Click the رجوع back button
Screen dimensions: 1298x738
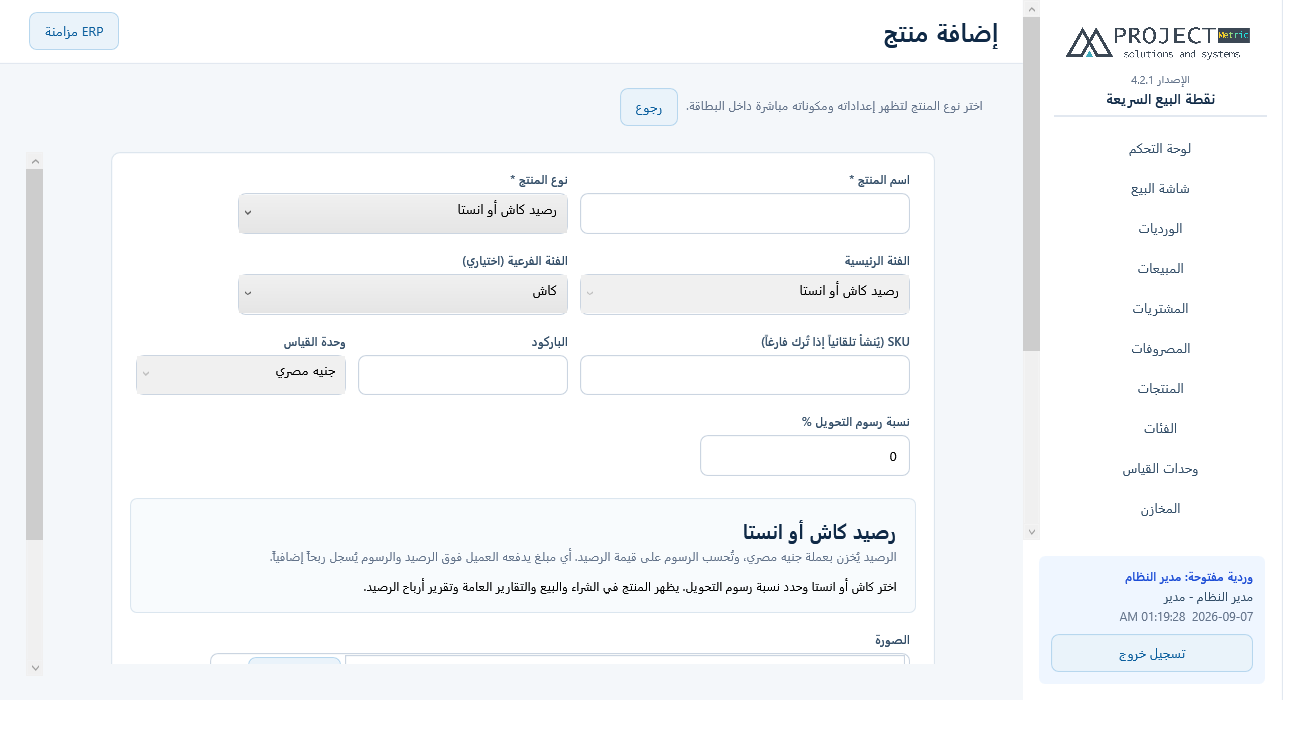(x=649, y=107)
